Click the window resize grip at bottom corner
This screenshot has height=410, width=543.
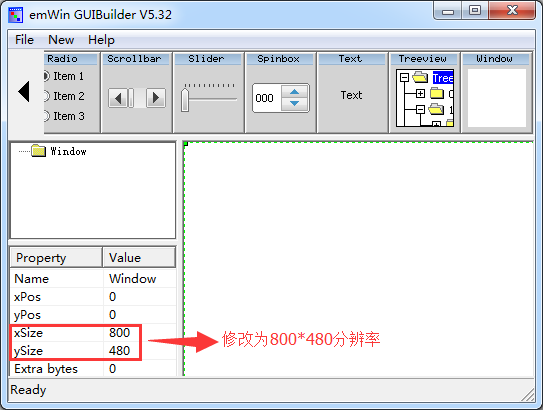pyautogui.click(x=528, y=395)
